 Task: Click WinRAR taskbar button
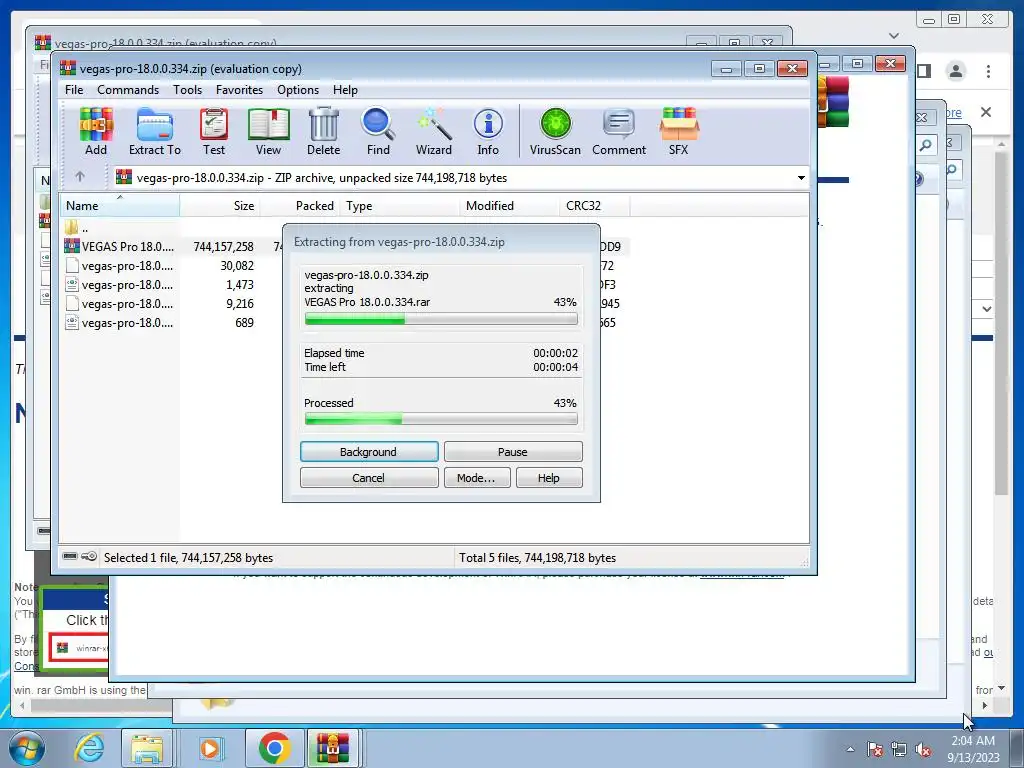[333, 748]
